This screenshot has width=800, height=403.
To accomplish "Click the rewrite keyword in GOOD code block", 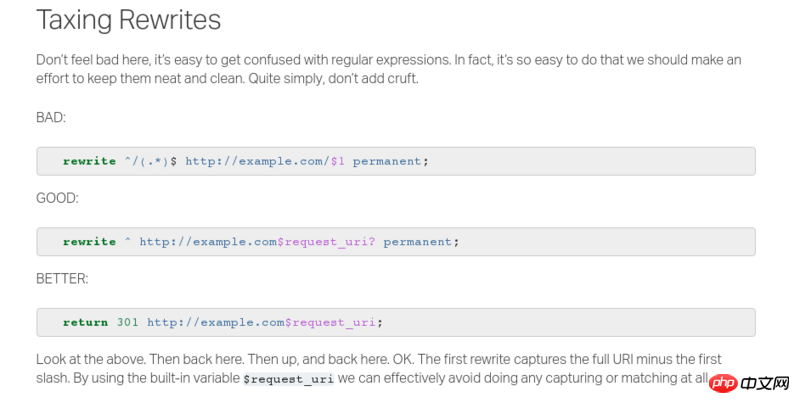I will (x=90, y=242).
